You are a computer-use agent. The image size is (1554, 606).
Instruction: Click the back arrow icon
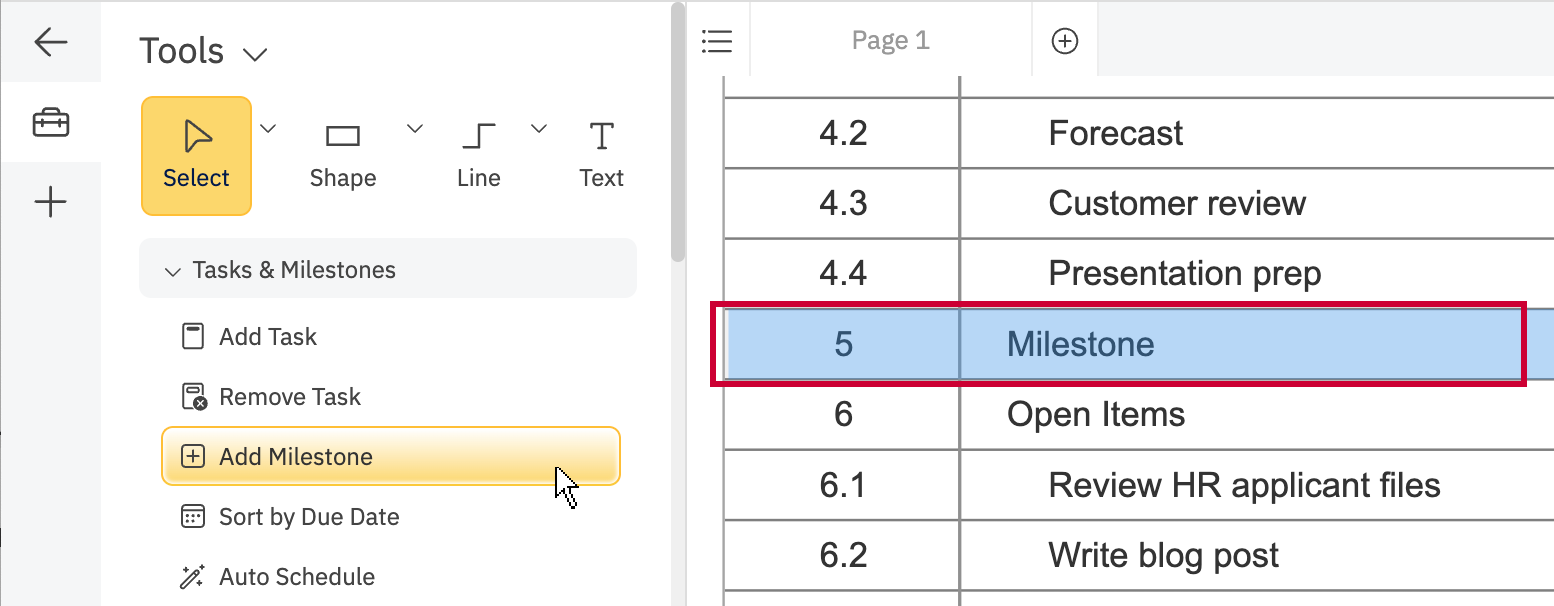point(50,42)
